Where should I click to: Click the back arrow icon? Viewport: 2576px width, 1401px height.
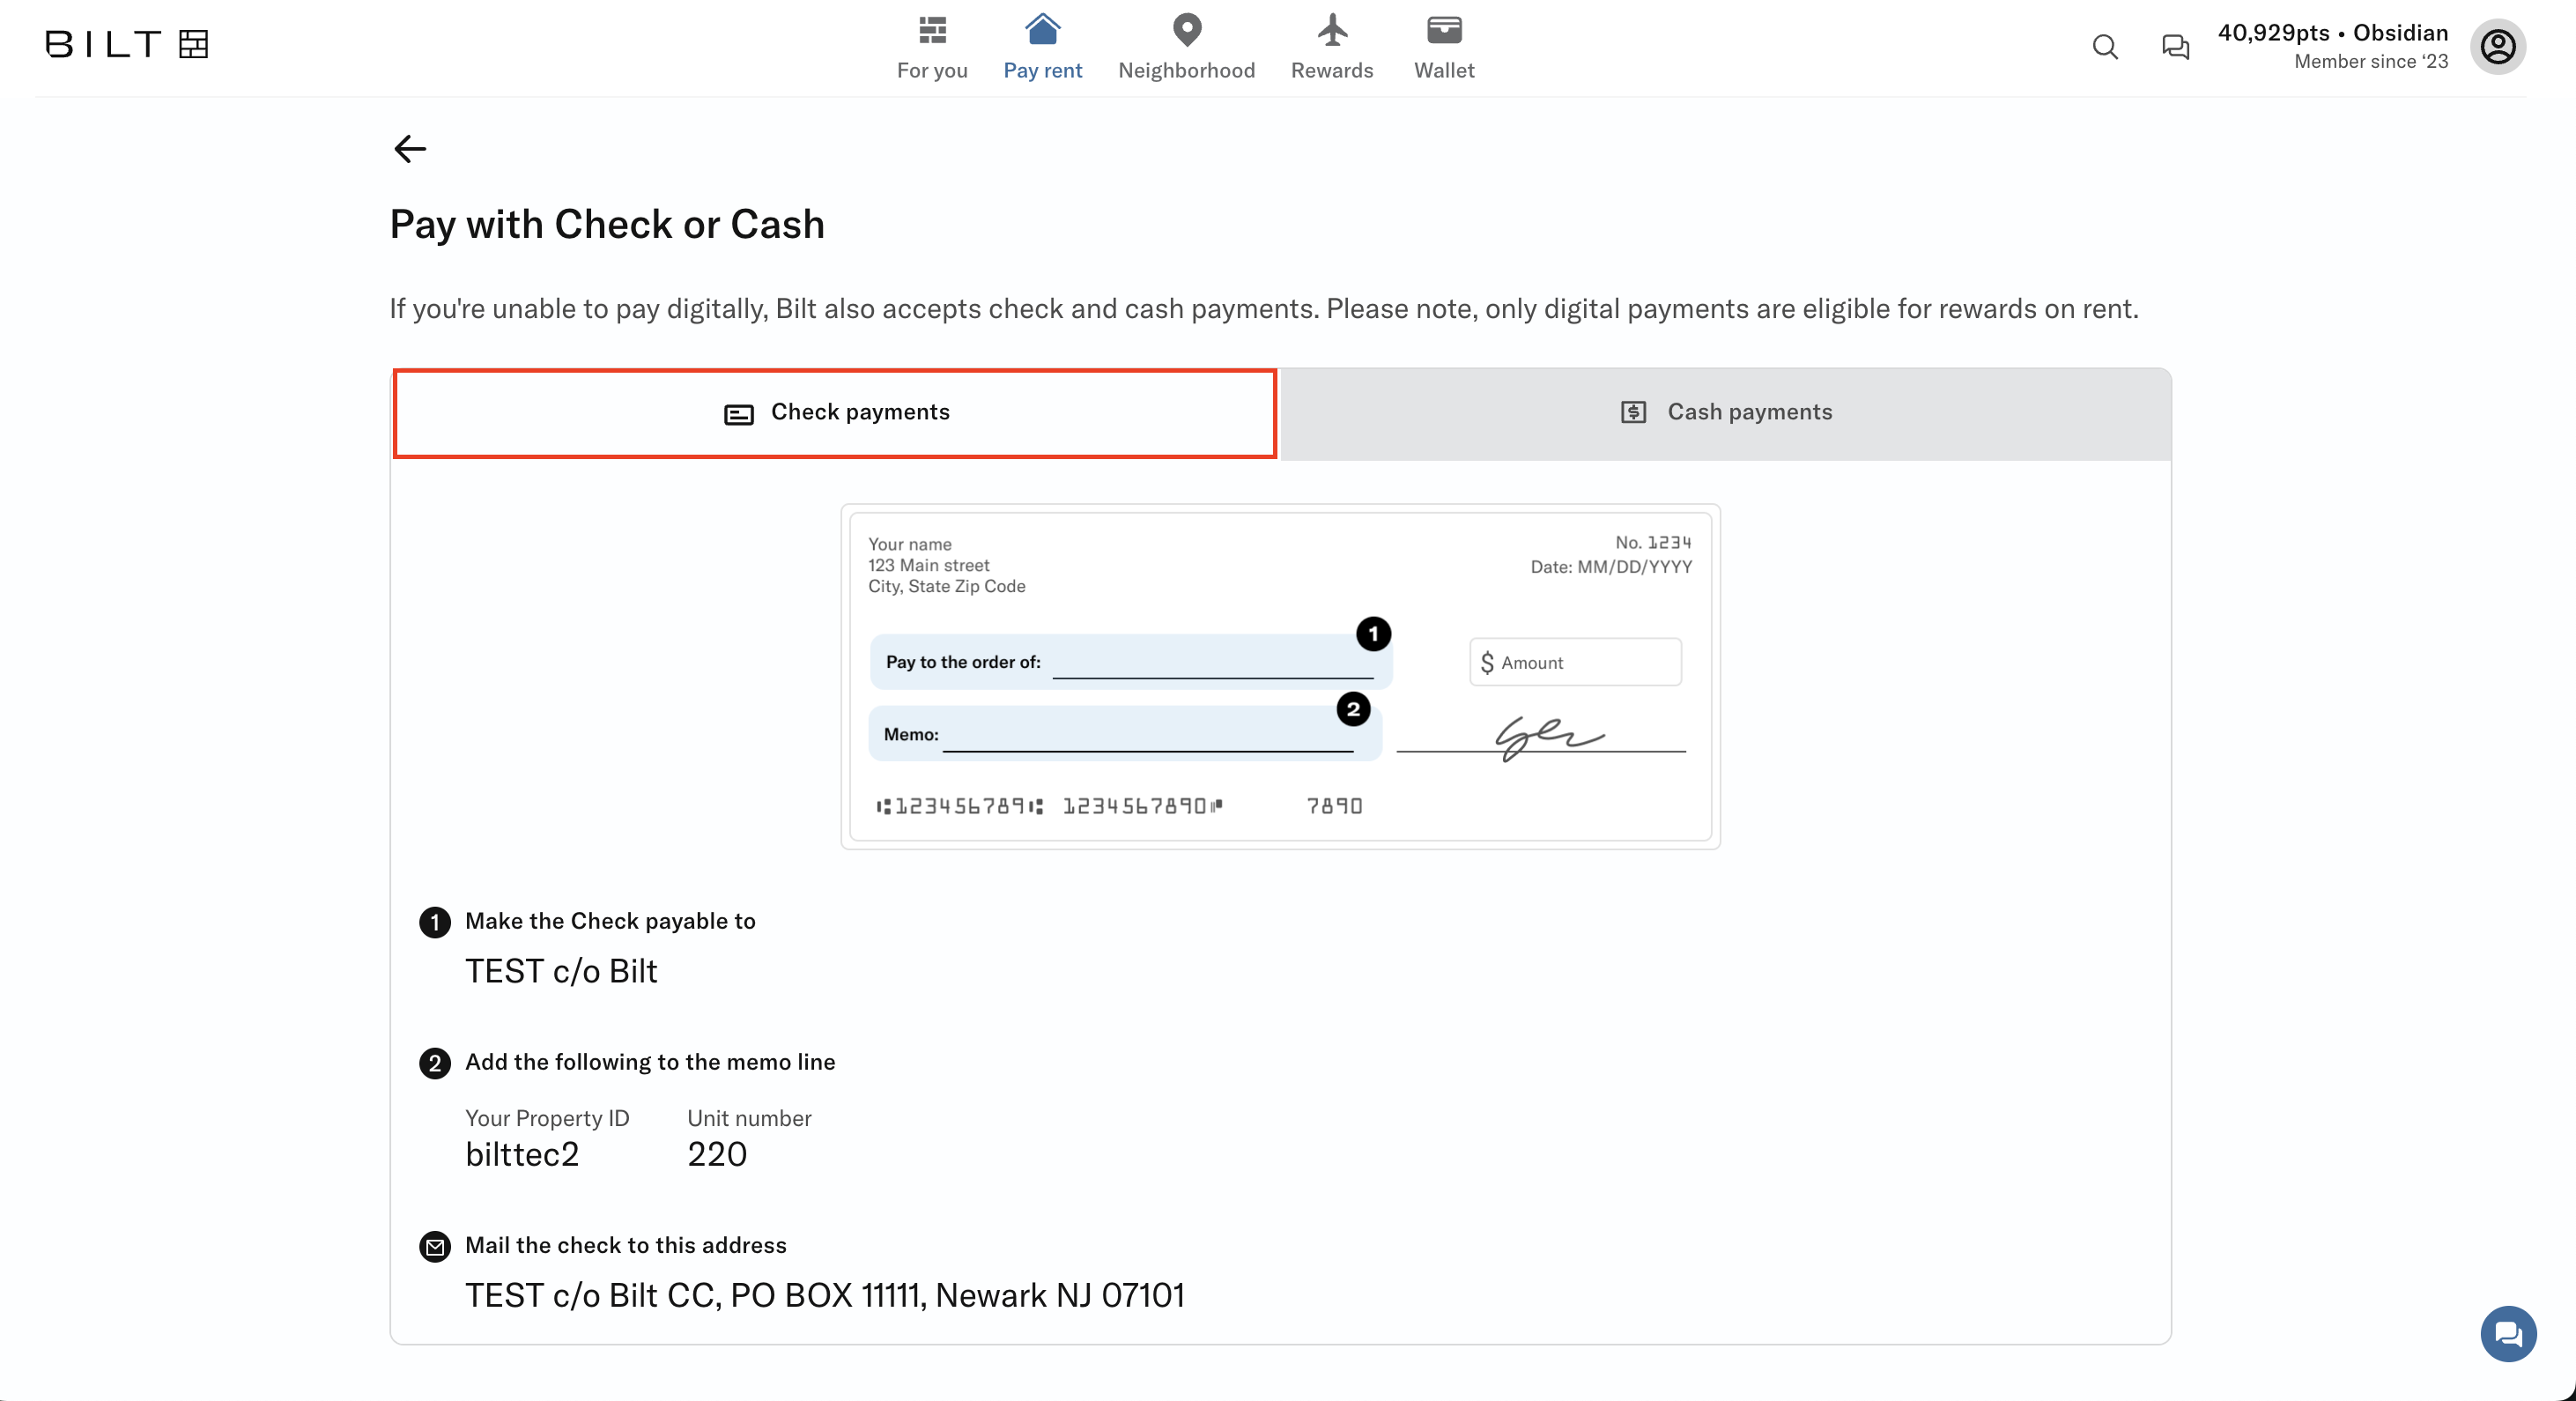click(410, 149)
